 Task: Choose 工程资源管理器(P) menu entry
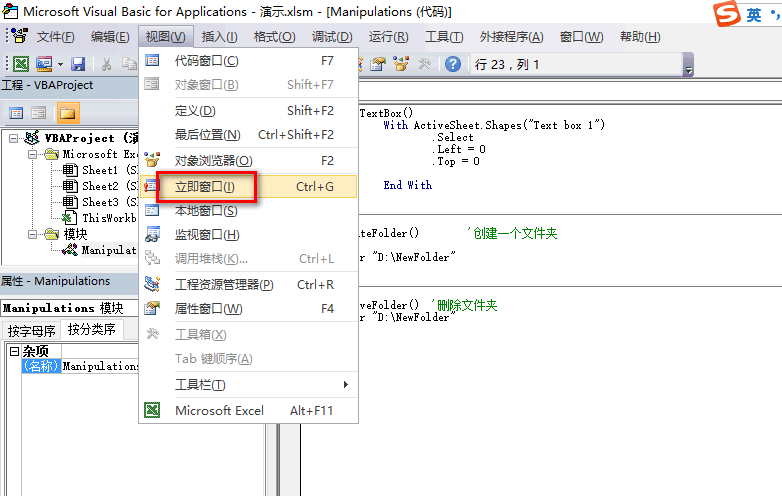coord(248,285)
